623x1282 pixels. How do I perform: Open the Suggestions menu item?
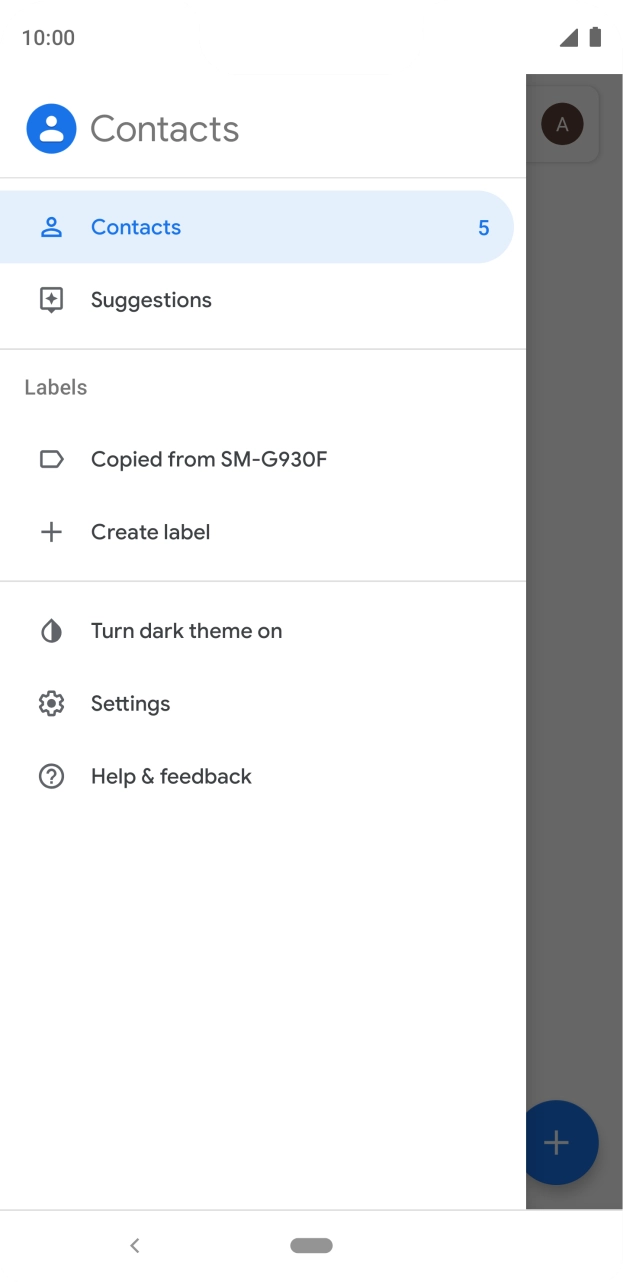151,300
